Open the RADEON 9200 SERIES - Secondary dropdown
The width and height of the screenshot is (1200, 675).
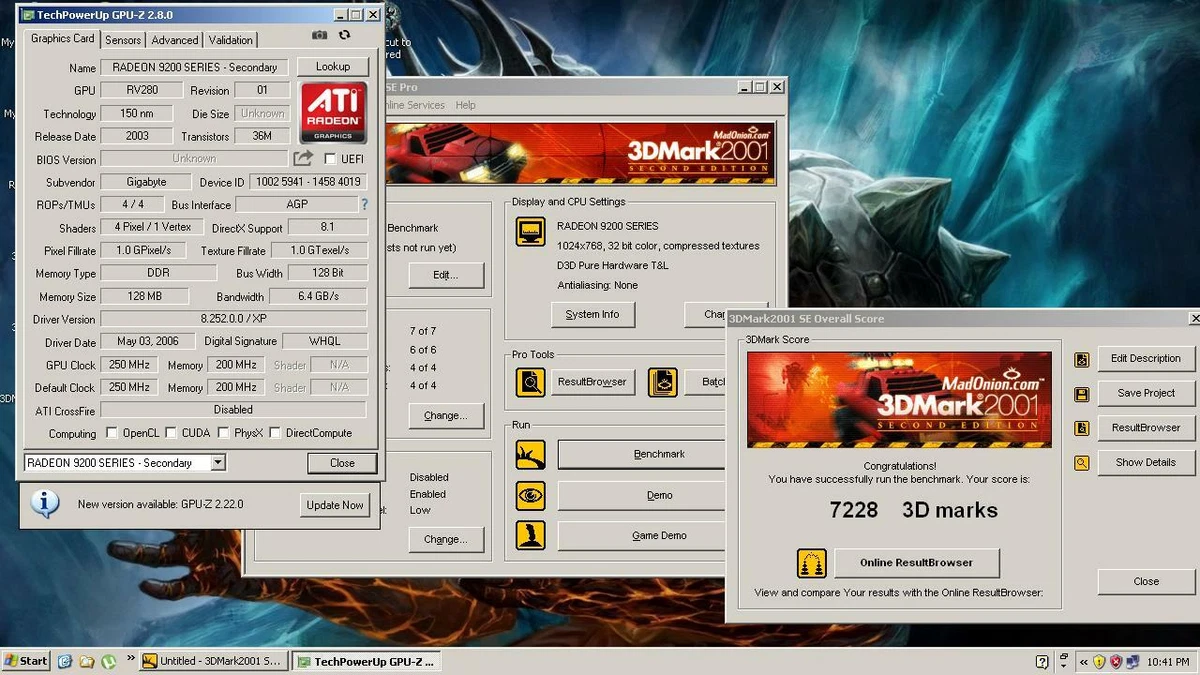pos(218,463)
